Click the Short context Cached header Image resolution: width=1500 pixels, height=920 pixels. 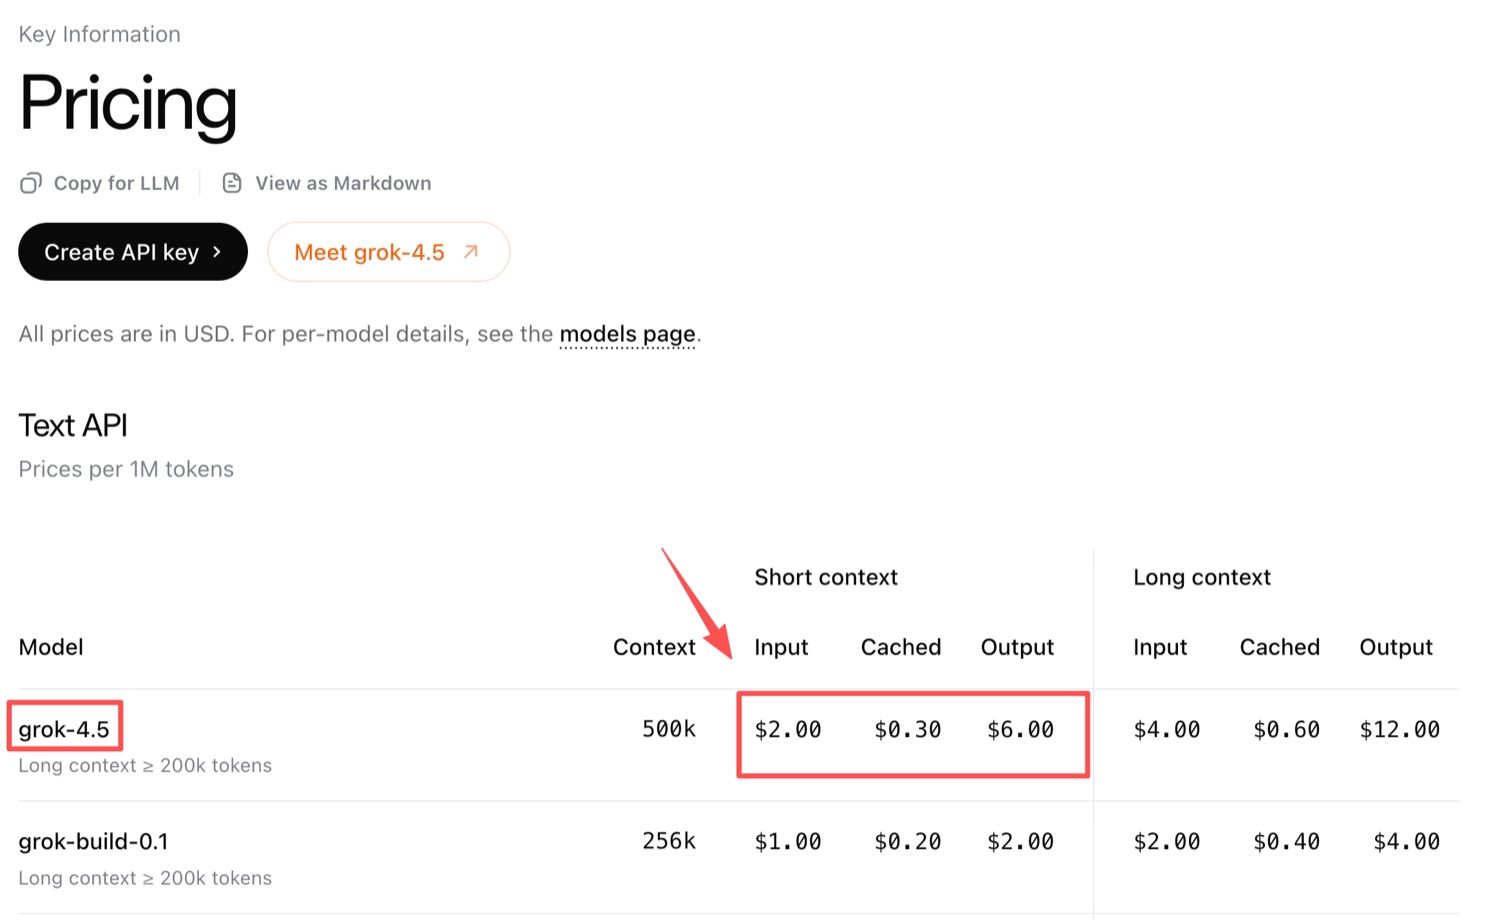(x=901, y=647)
